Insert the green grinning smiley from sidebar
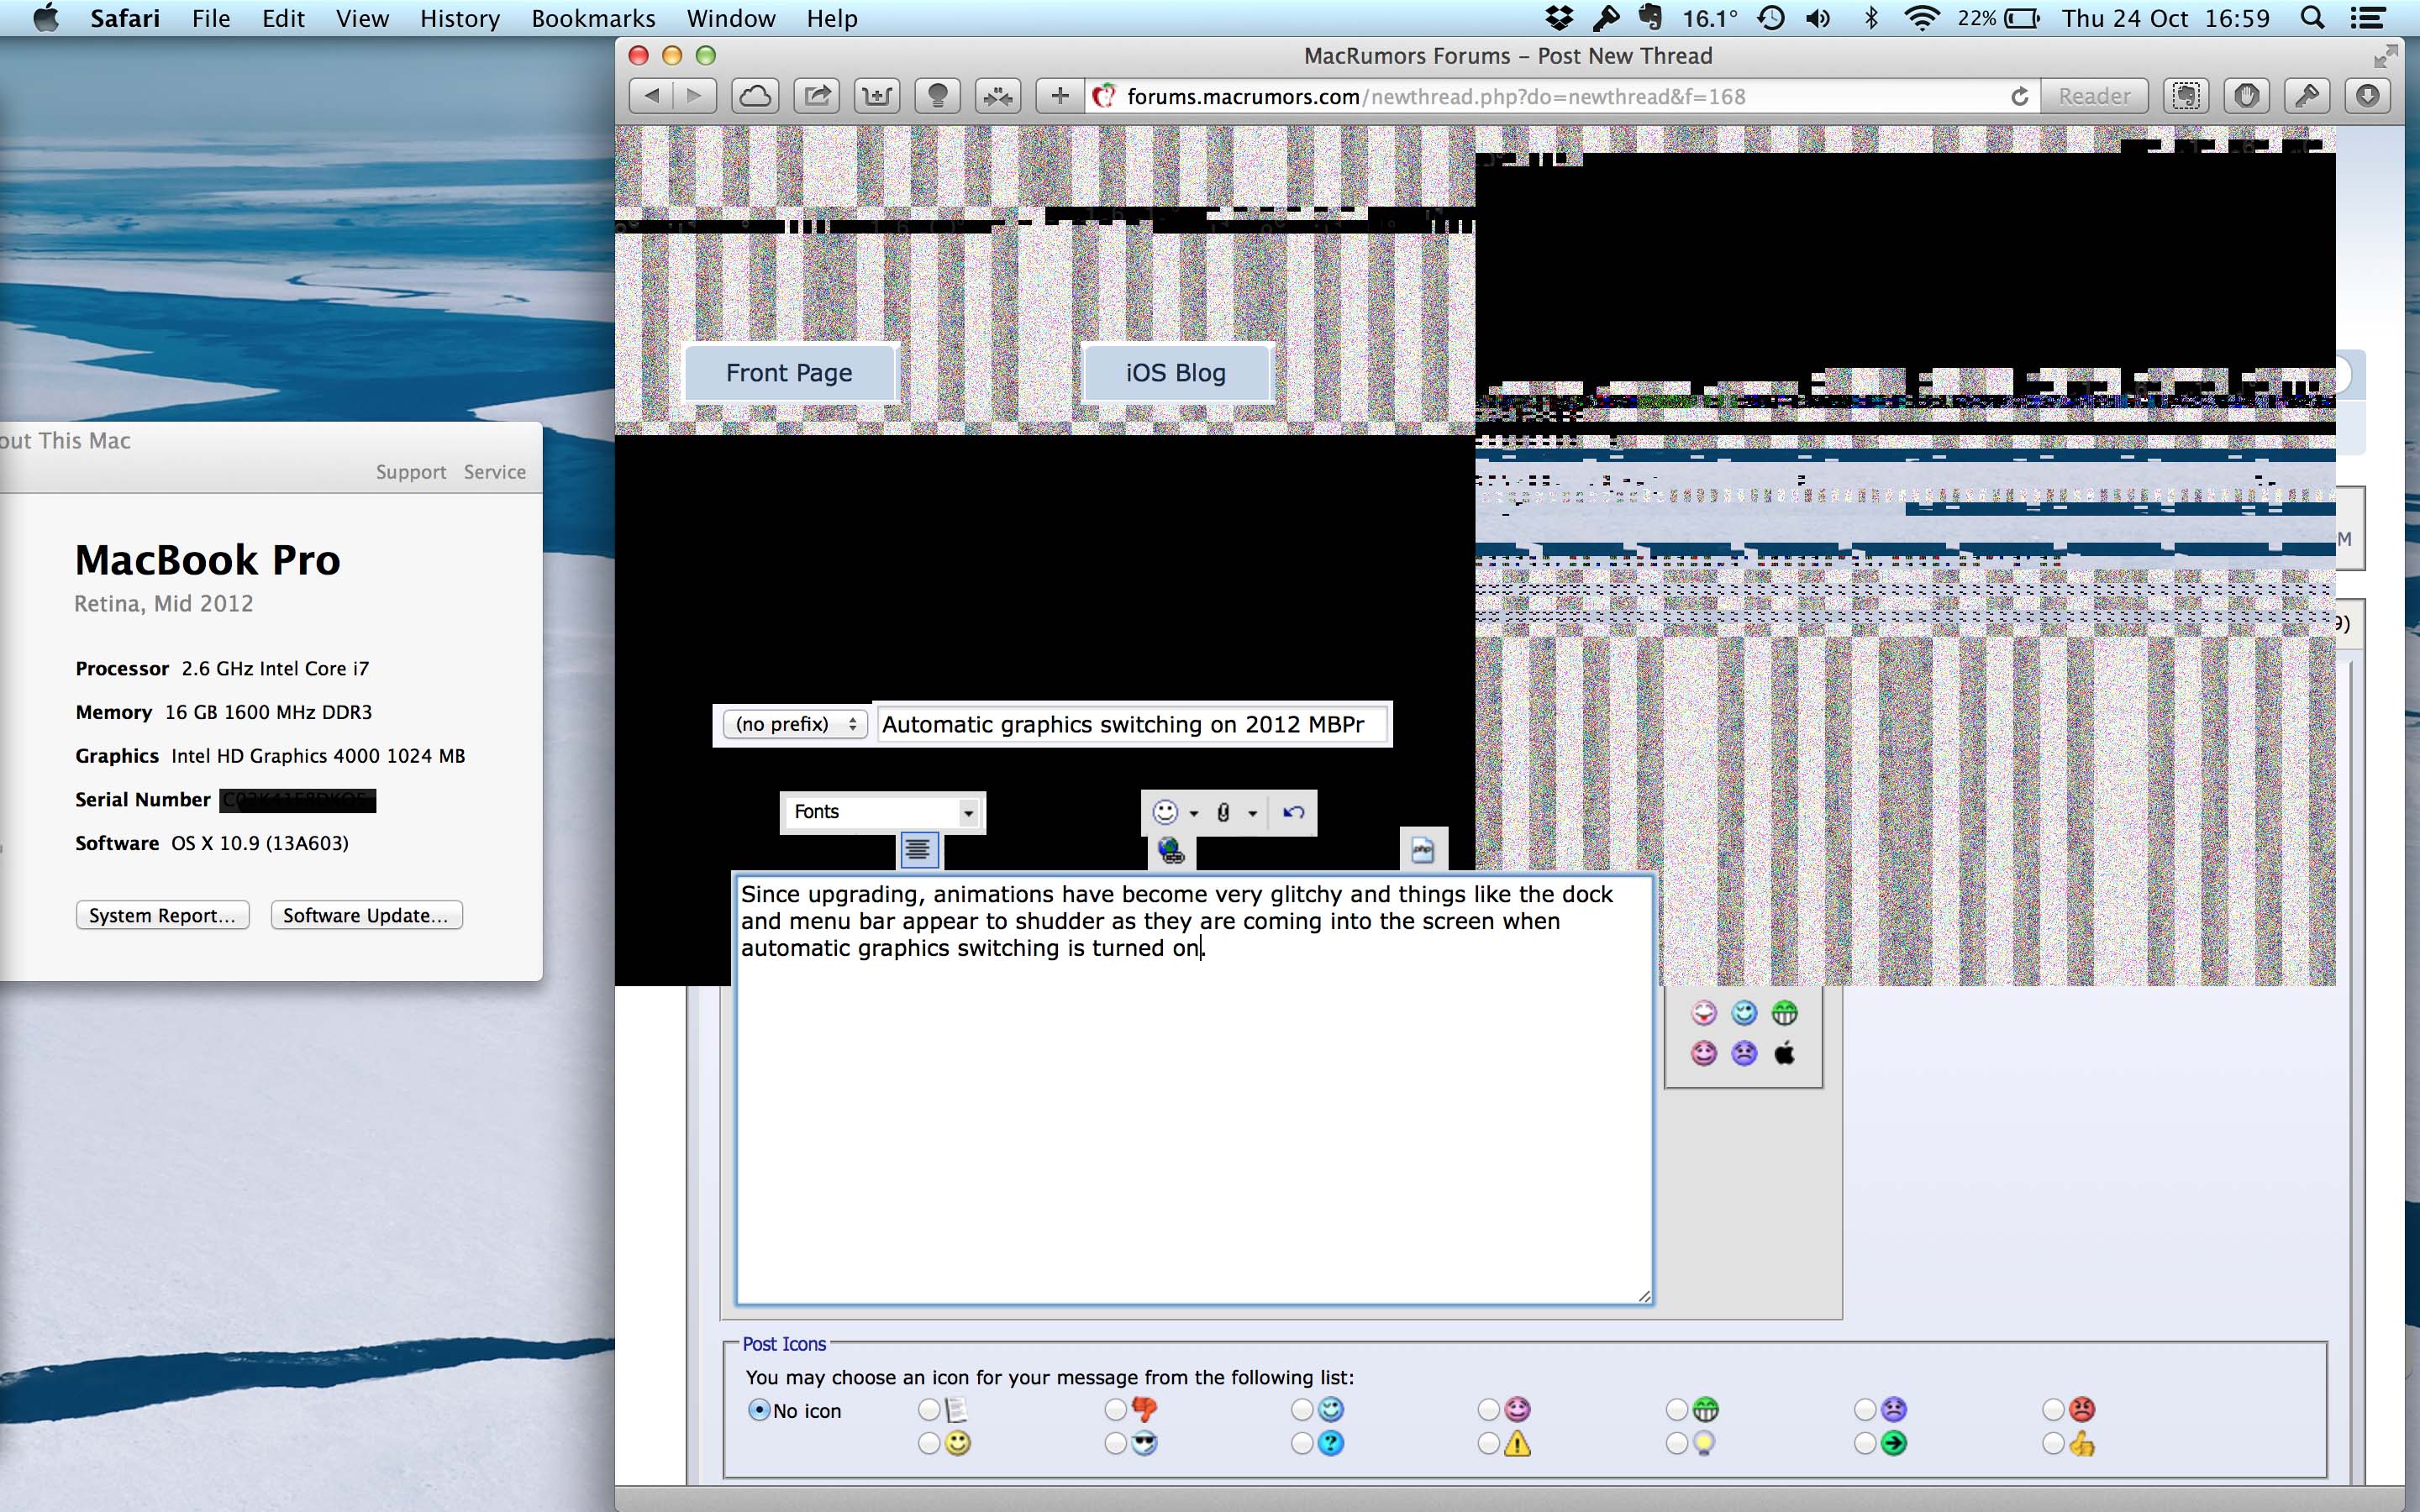2420x1512 pixels. click(1784, 1013)
